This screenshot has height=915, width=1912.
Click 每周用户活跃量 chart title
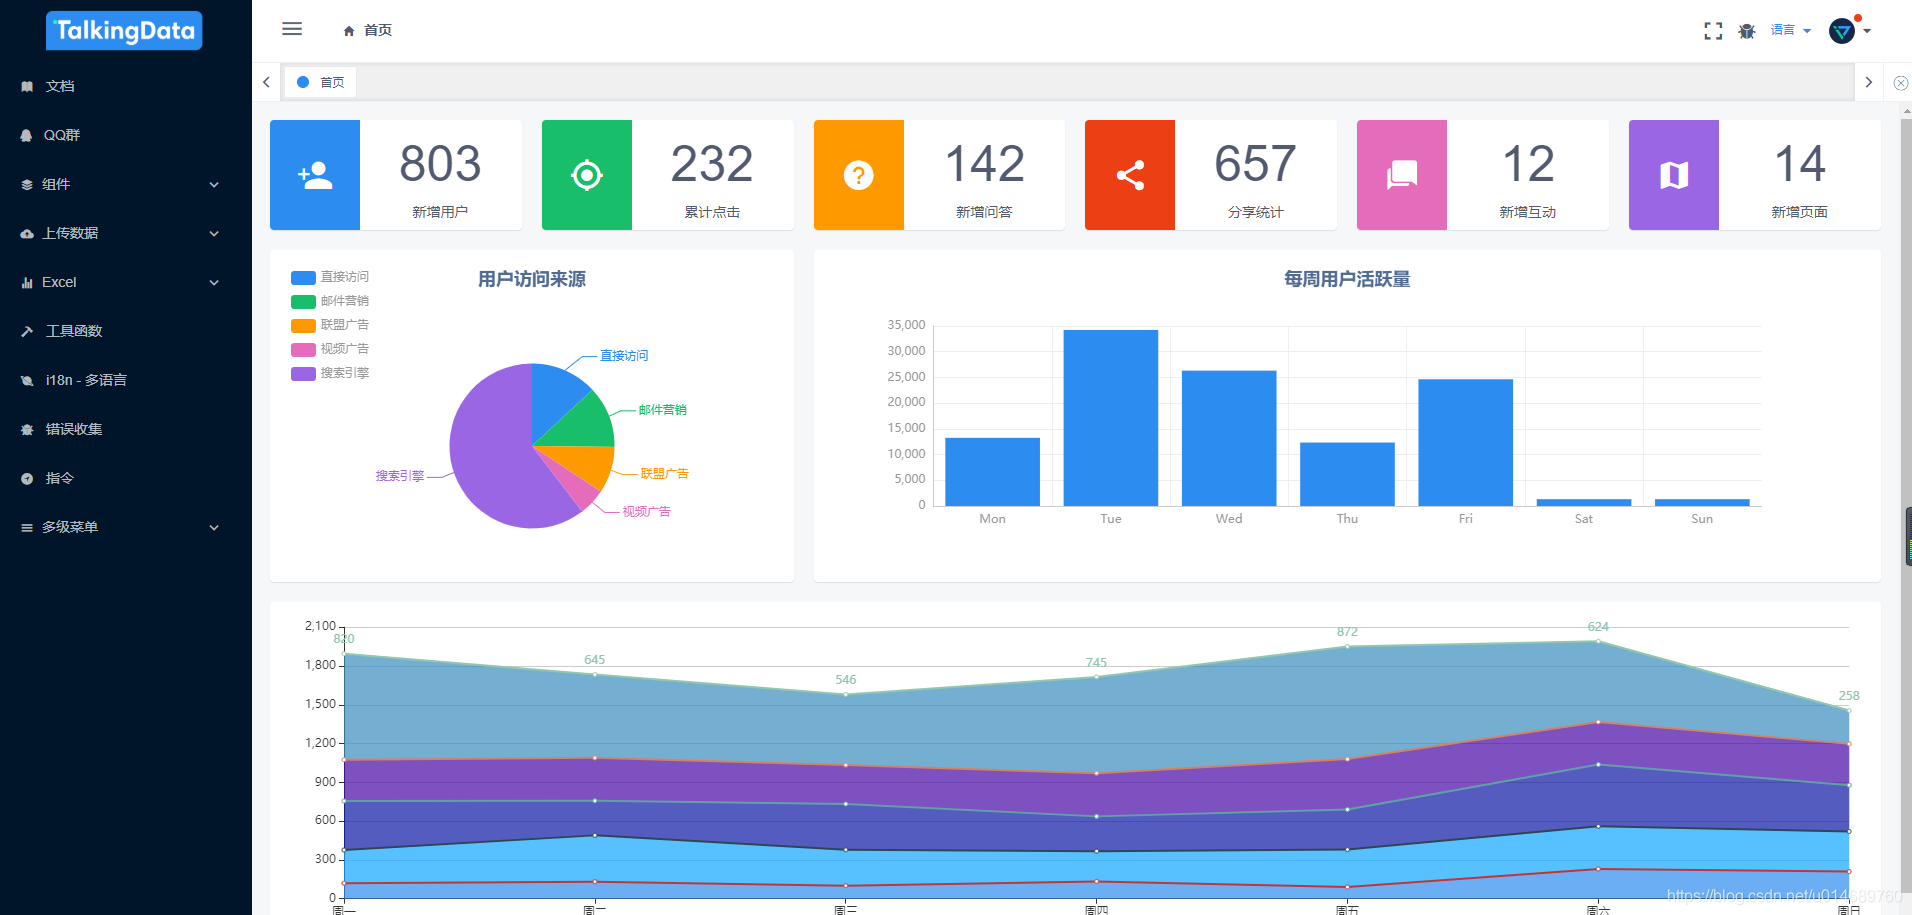(1347, 279)
